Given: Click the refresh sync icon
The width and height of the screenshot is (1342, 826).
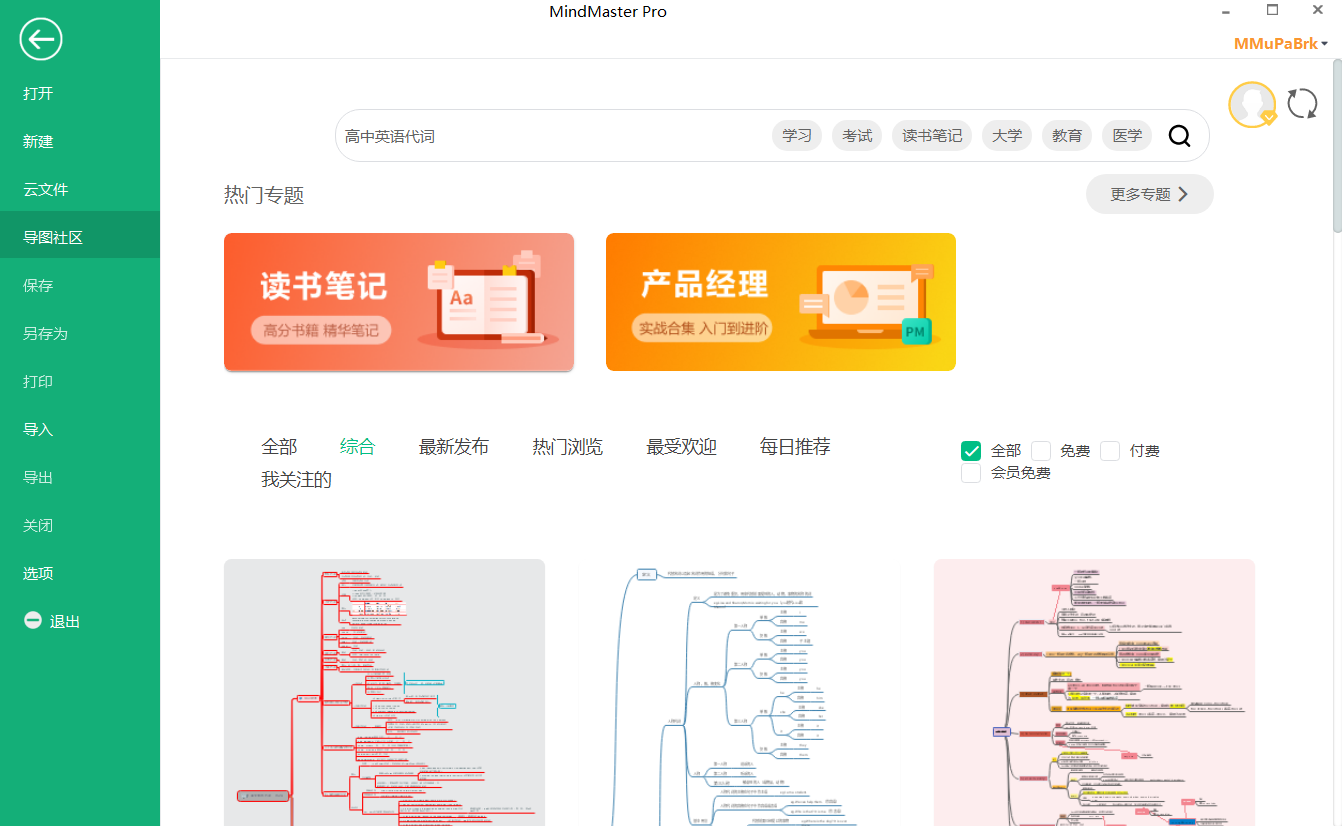Looking at the screenshot, I should tap(1302, 103).
